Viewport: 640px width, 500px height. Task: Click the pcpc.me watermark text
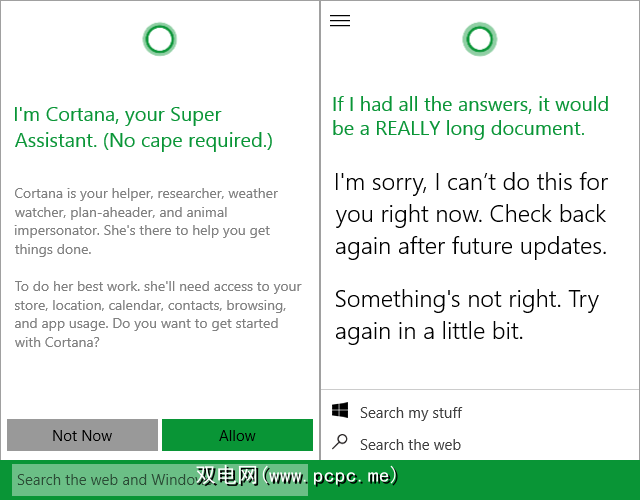(x=298, y=476)
